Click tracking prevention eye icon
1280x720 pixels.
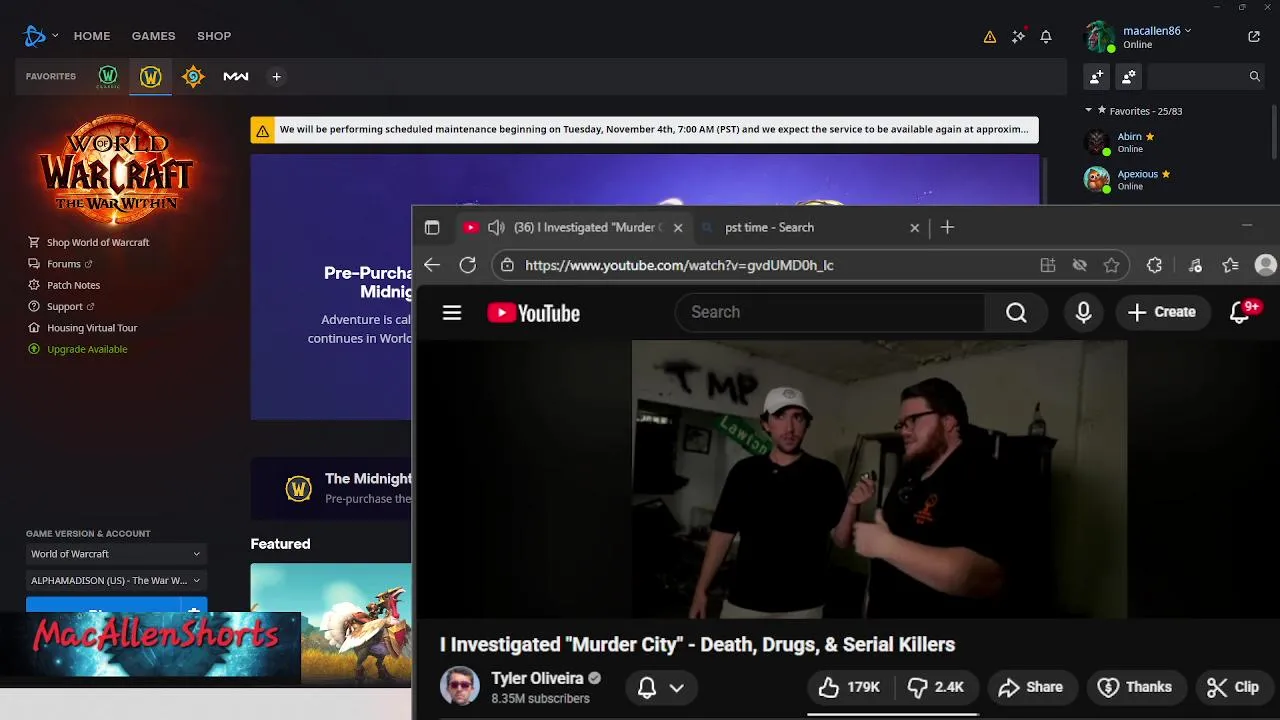point(1080,265)
